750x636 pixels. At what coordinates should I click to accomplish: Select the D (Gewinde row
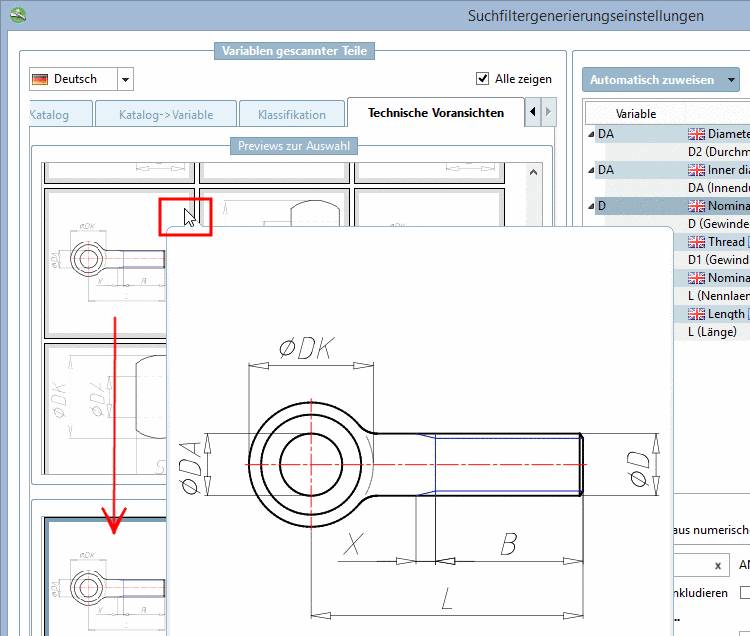click(717, 224)
